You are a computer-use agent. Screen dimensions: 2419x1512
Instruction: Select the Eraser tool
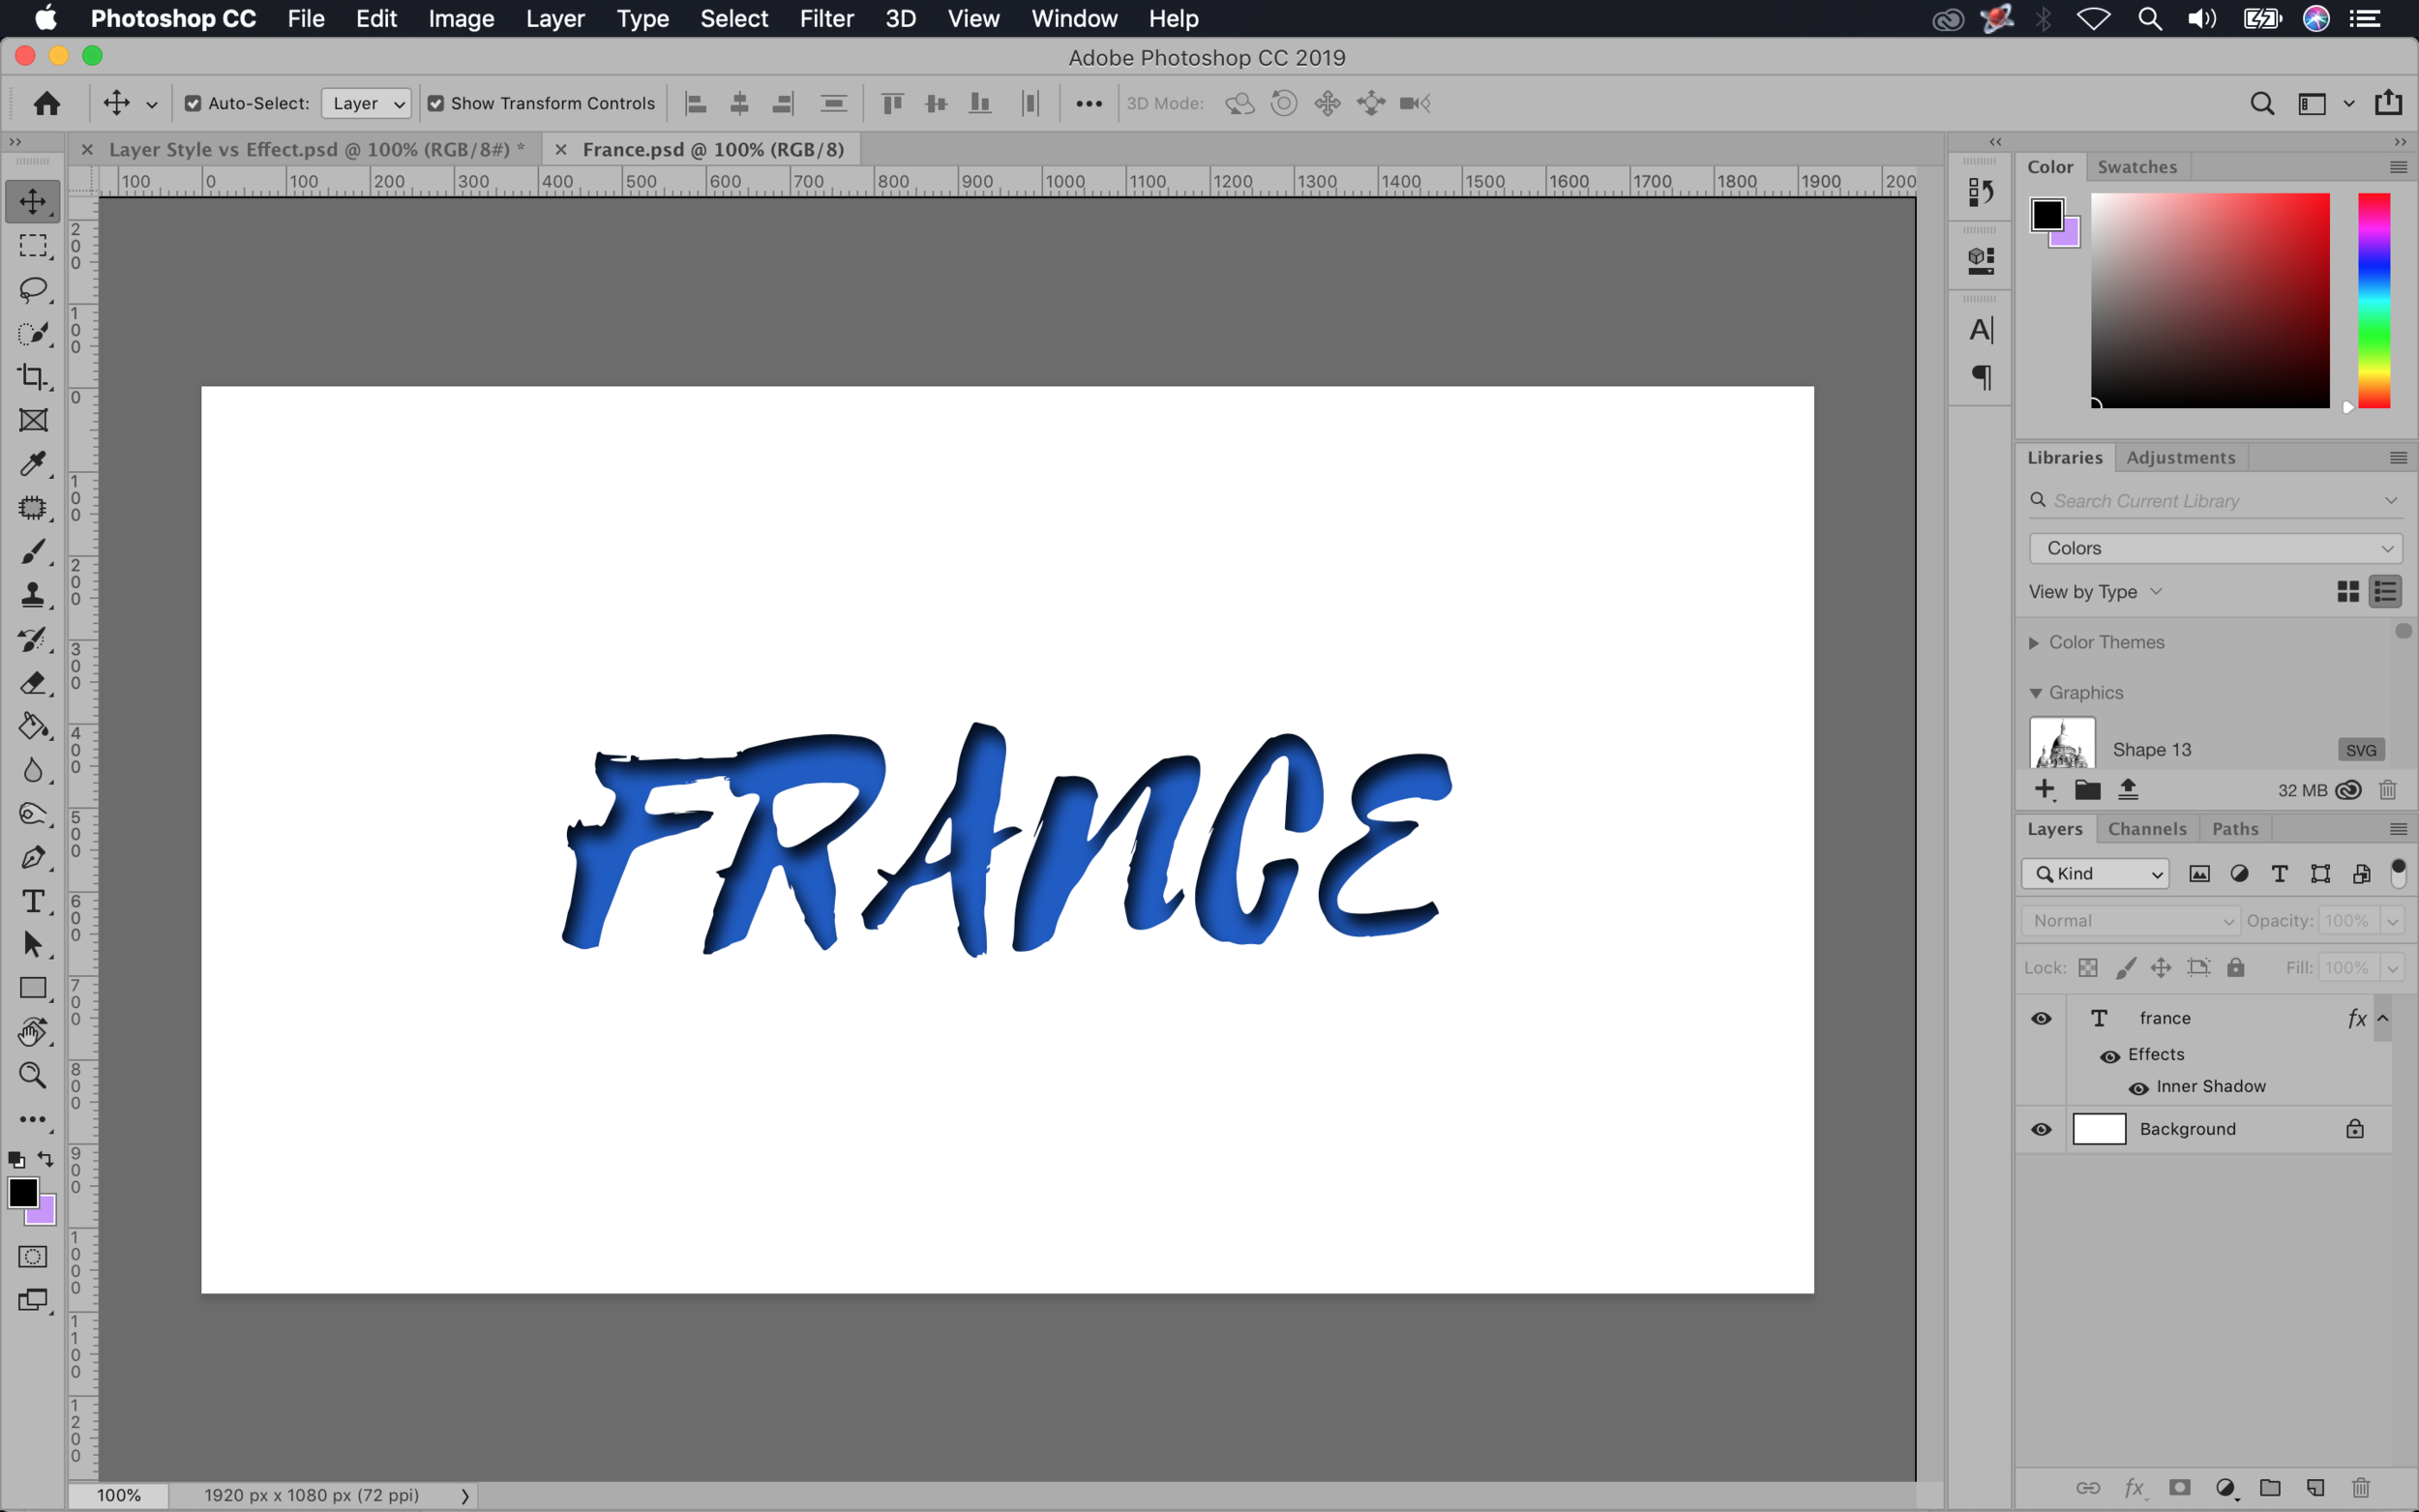33,683
